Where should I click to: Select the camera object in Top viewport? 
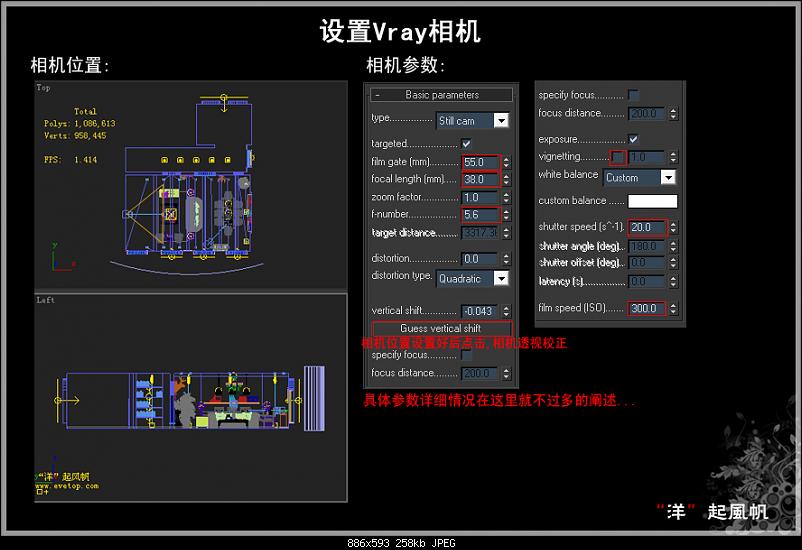click(x=127, y=214)
